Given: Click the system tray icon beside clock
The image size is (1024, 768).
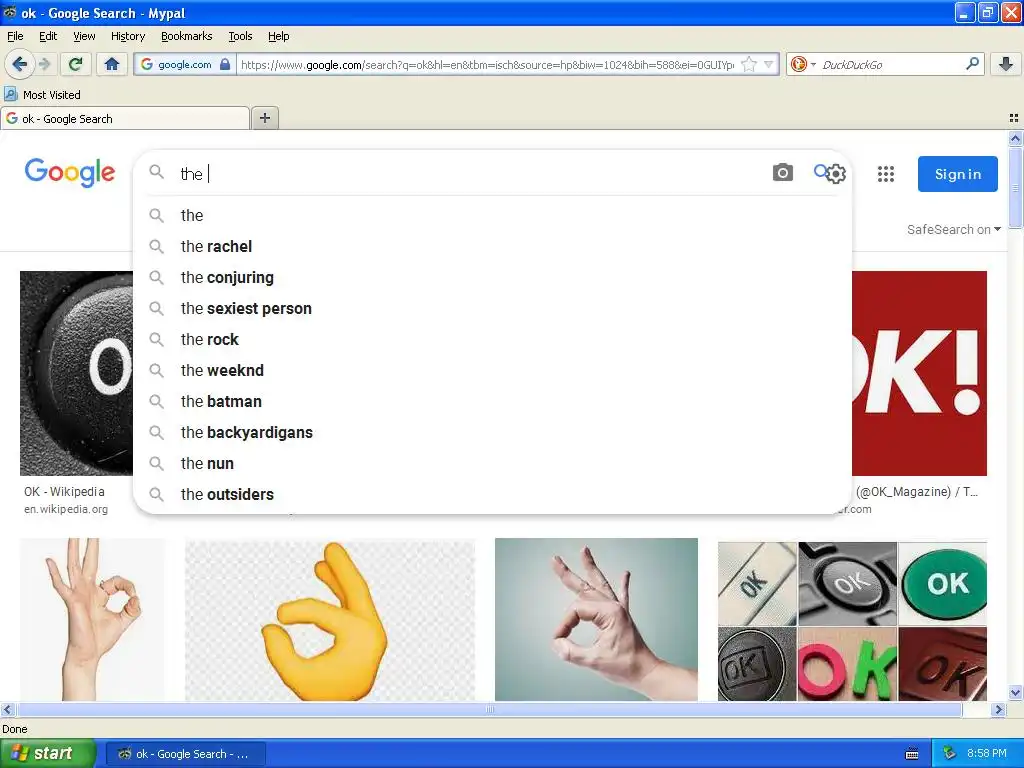Looking at the screenshot, I should pyautogui.click(x=949, y=753).
